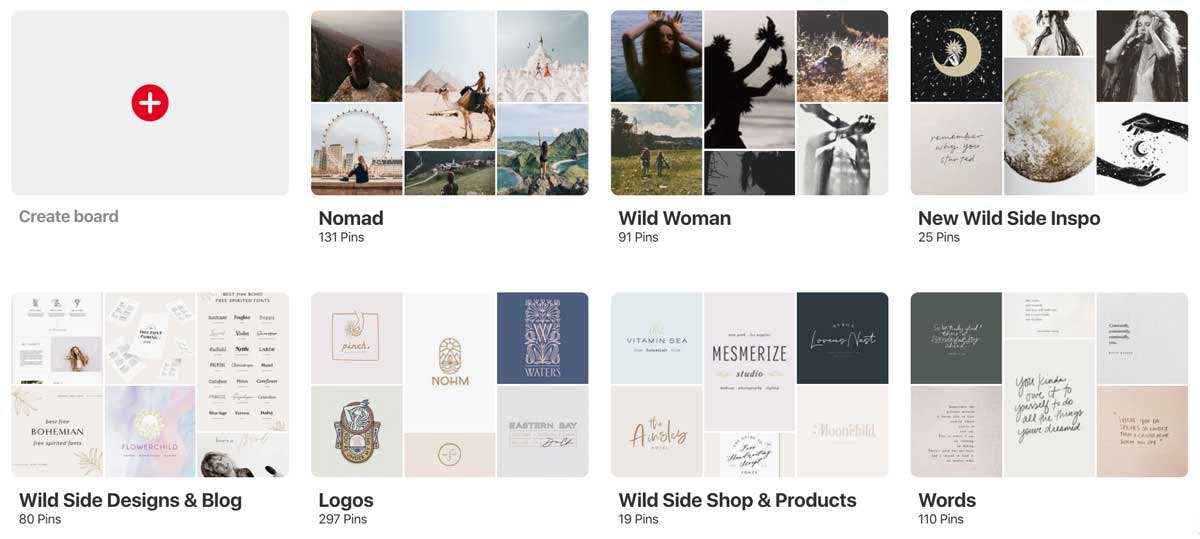
Task: Select the VITAMIN SEA logo thumbnail
Action: [656, 338]
